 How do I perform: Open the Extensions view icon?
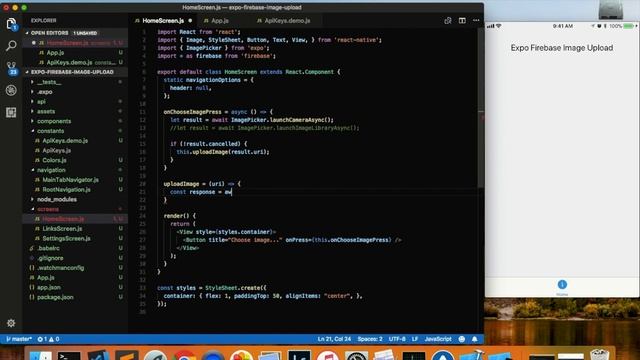[x=11, y=112]
